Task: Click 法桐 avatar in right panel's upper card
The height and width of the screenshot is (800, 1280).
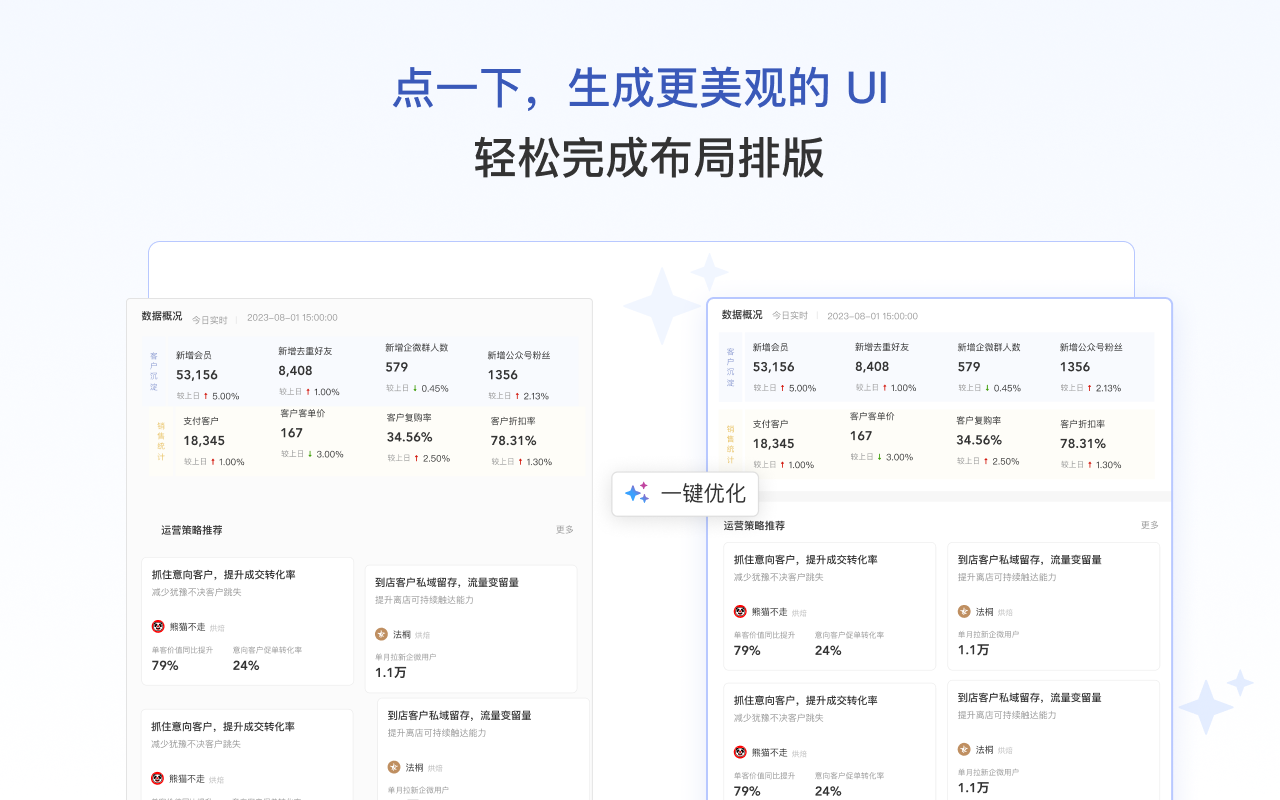Action: pyautogui.click(x=964, y=611)
